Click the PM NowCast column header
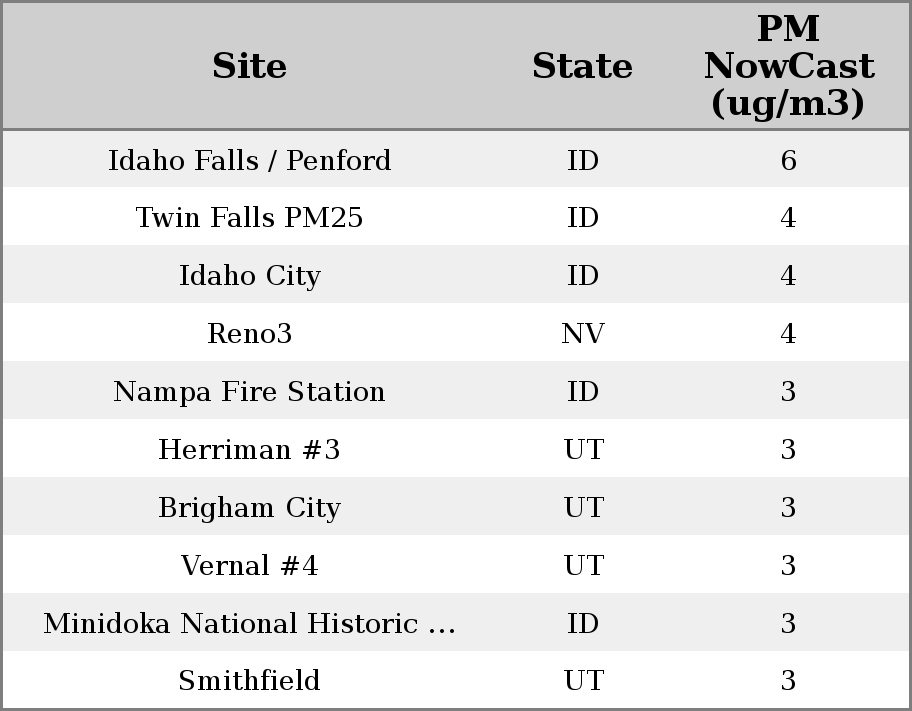912x711 pixels. click(788, 66)
